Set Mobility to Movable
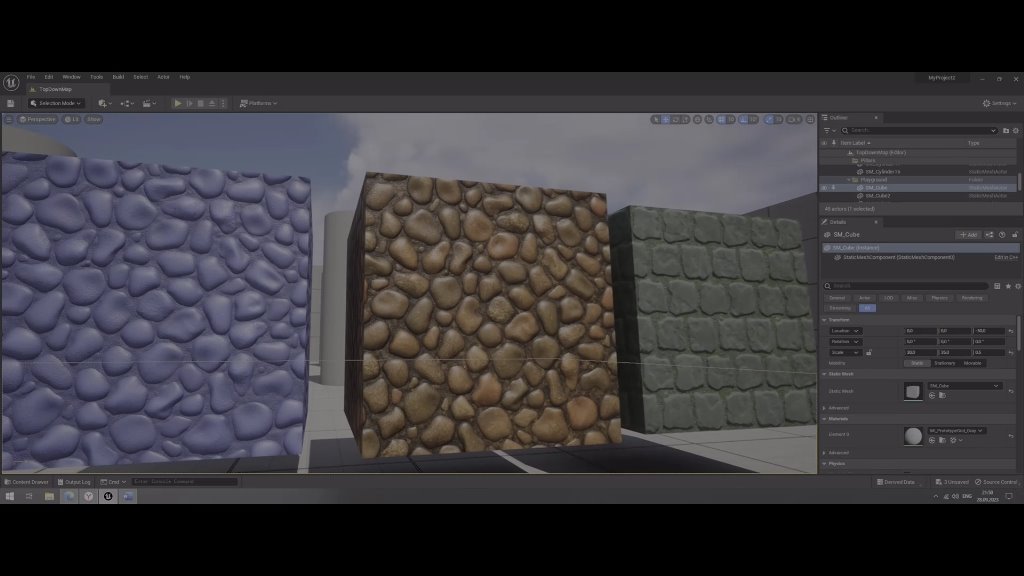Viewport: 1024px width, 576px height. tap(972, 363)
